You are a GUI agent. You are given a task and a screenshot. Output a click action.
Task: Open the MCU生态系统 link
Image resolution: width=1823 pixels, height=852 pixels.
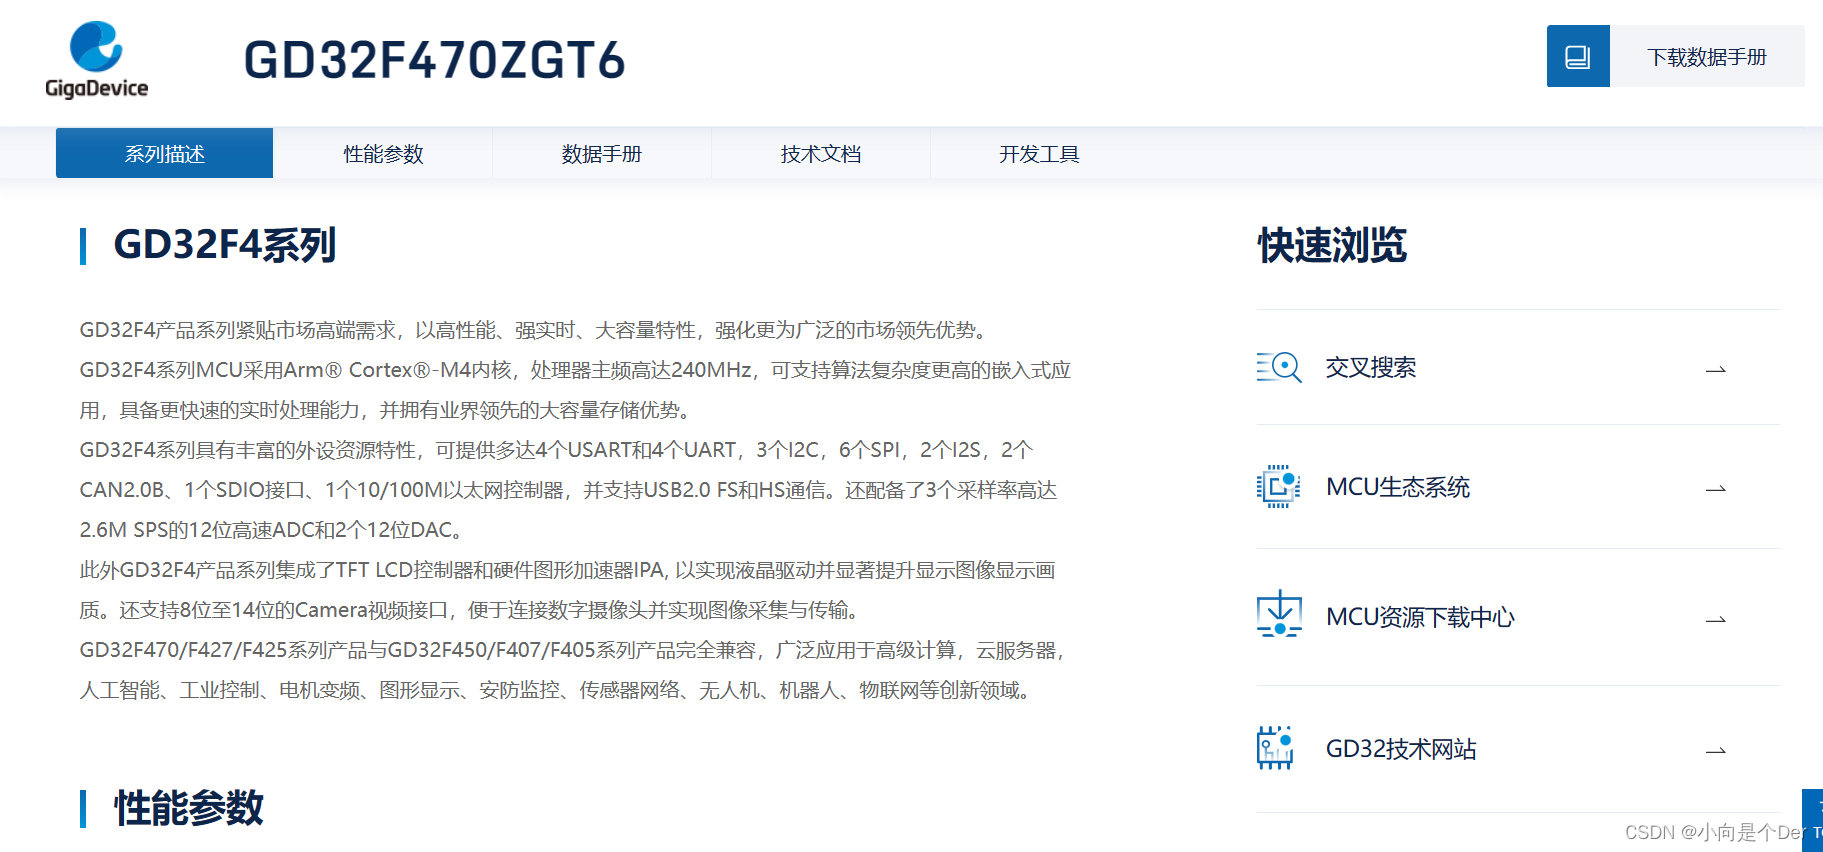pyautogui.click(x=1398, y=487)
